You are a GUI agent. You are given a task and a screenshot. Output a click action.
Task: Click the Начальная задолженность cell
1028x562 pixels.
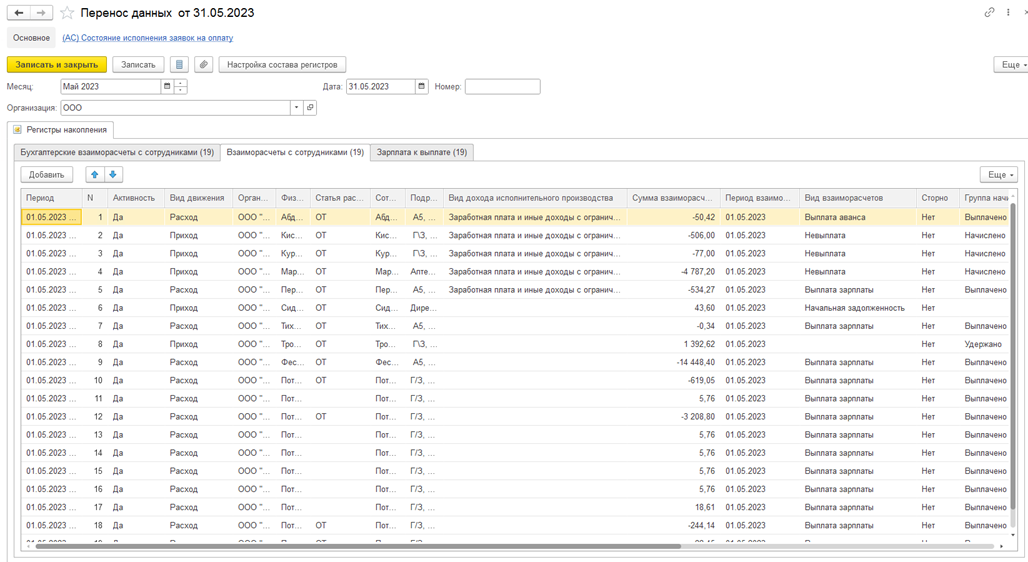click(858, 308)
